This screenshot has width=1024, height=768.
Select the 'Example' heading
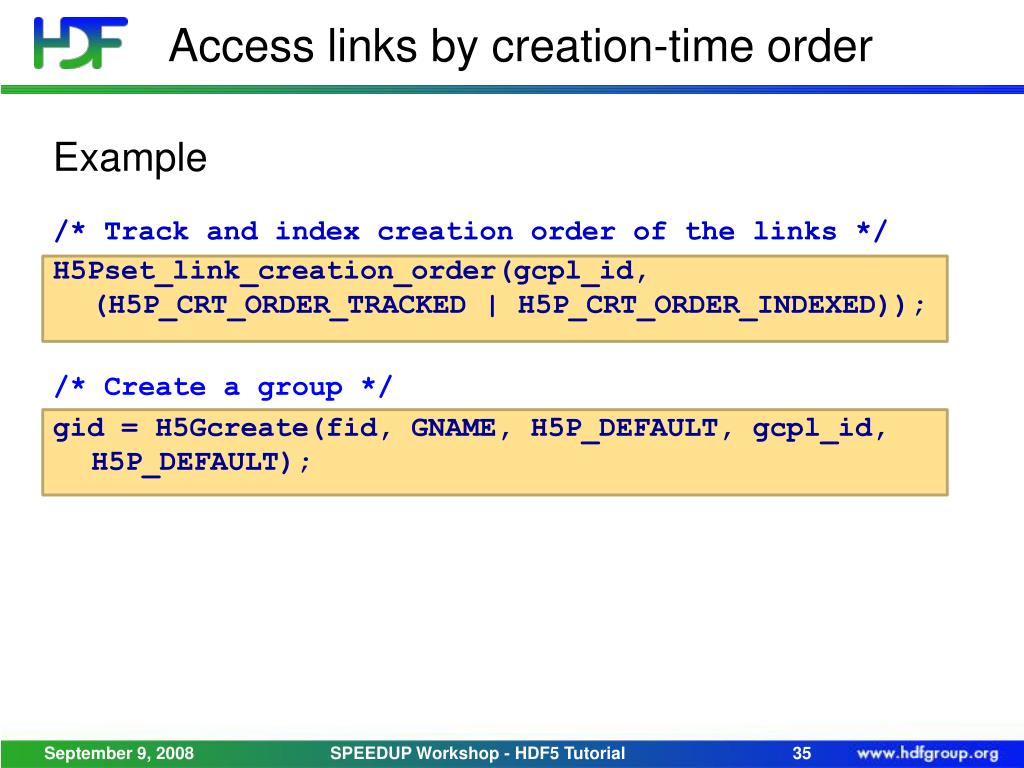(x=130, y=158)
